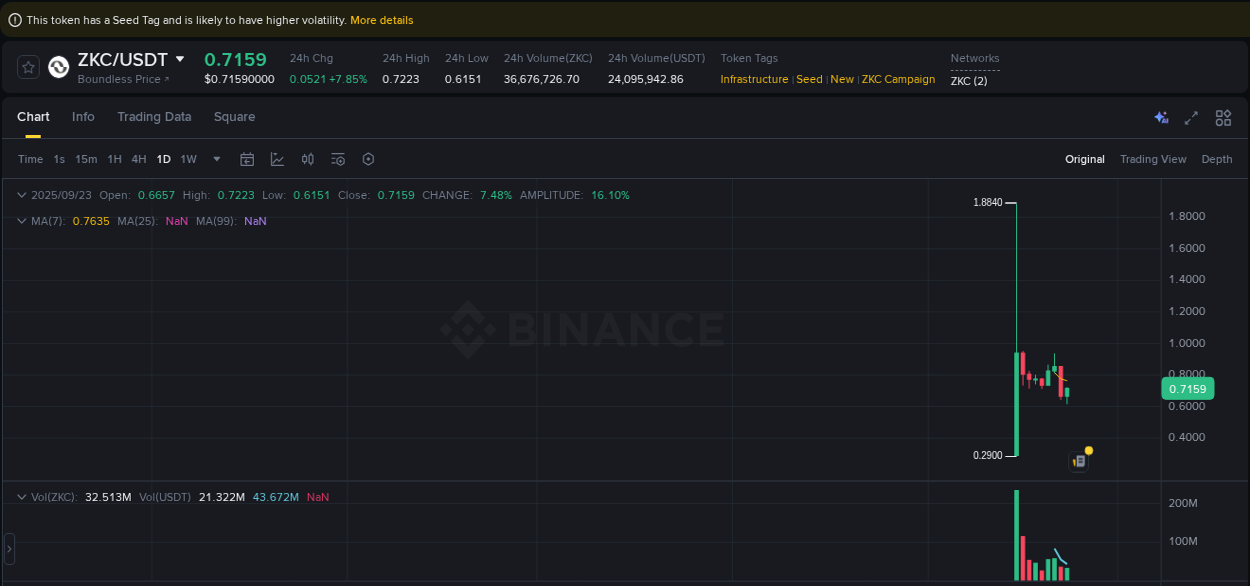This screenshot has height=586, width=1250.
Task: Click the AI analysis icon
Action: pyautogui.click(x=1161, y=117)
